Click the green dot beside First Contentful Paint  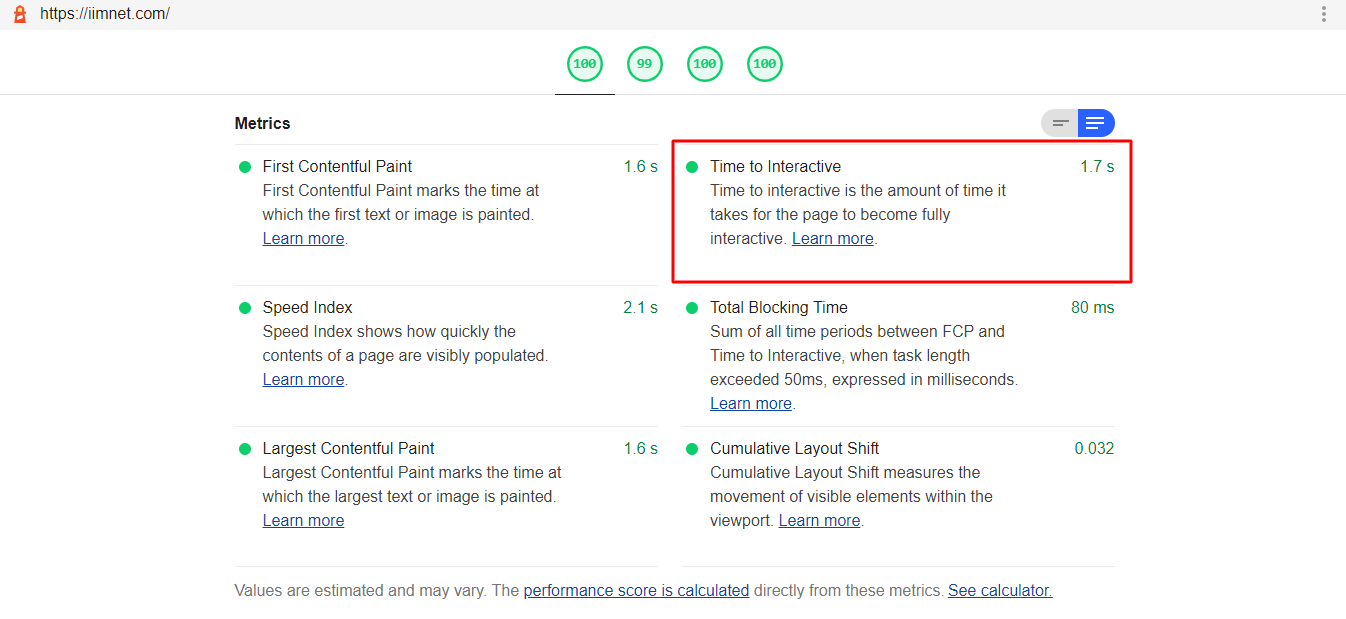coord(245,167)
